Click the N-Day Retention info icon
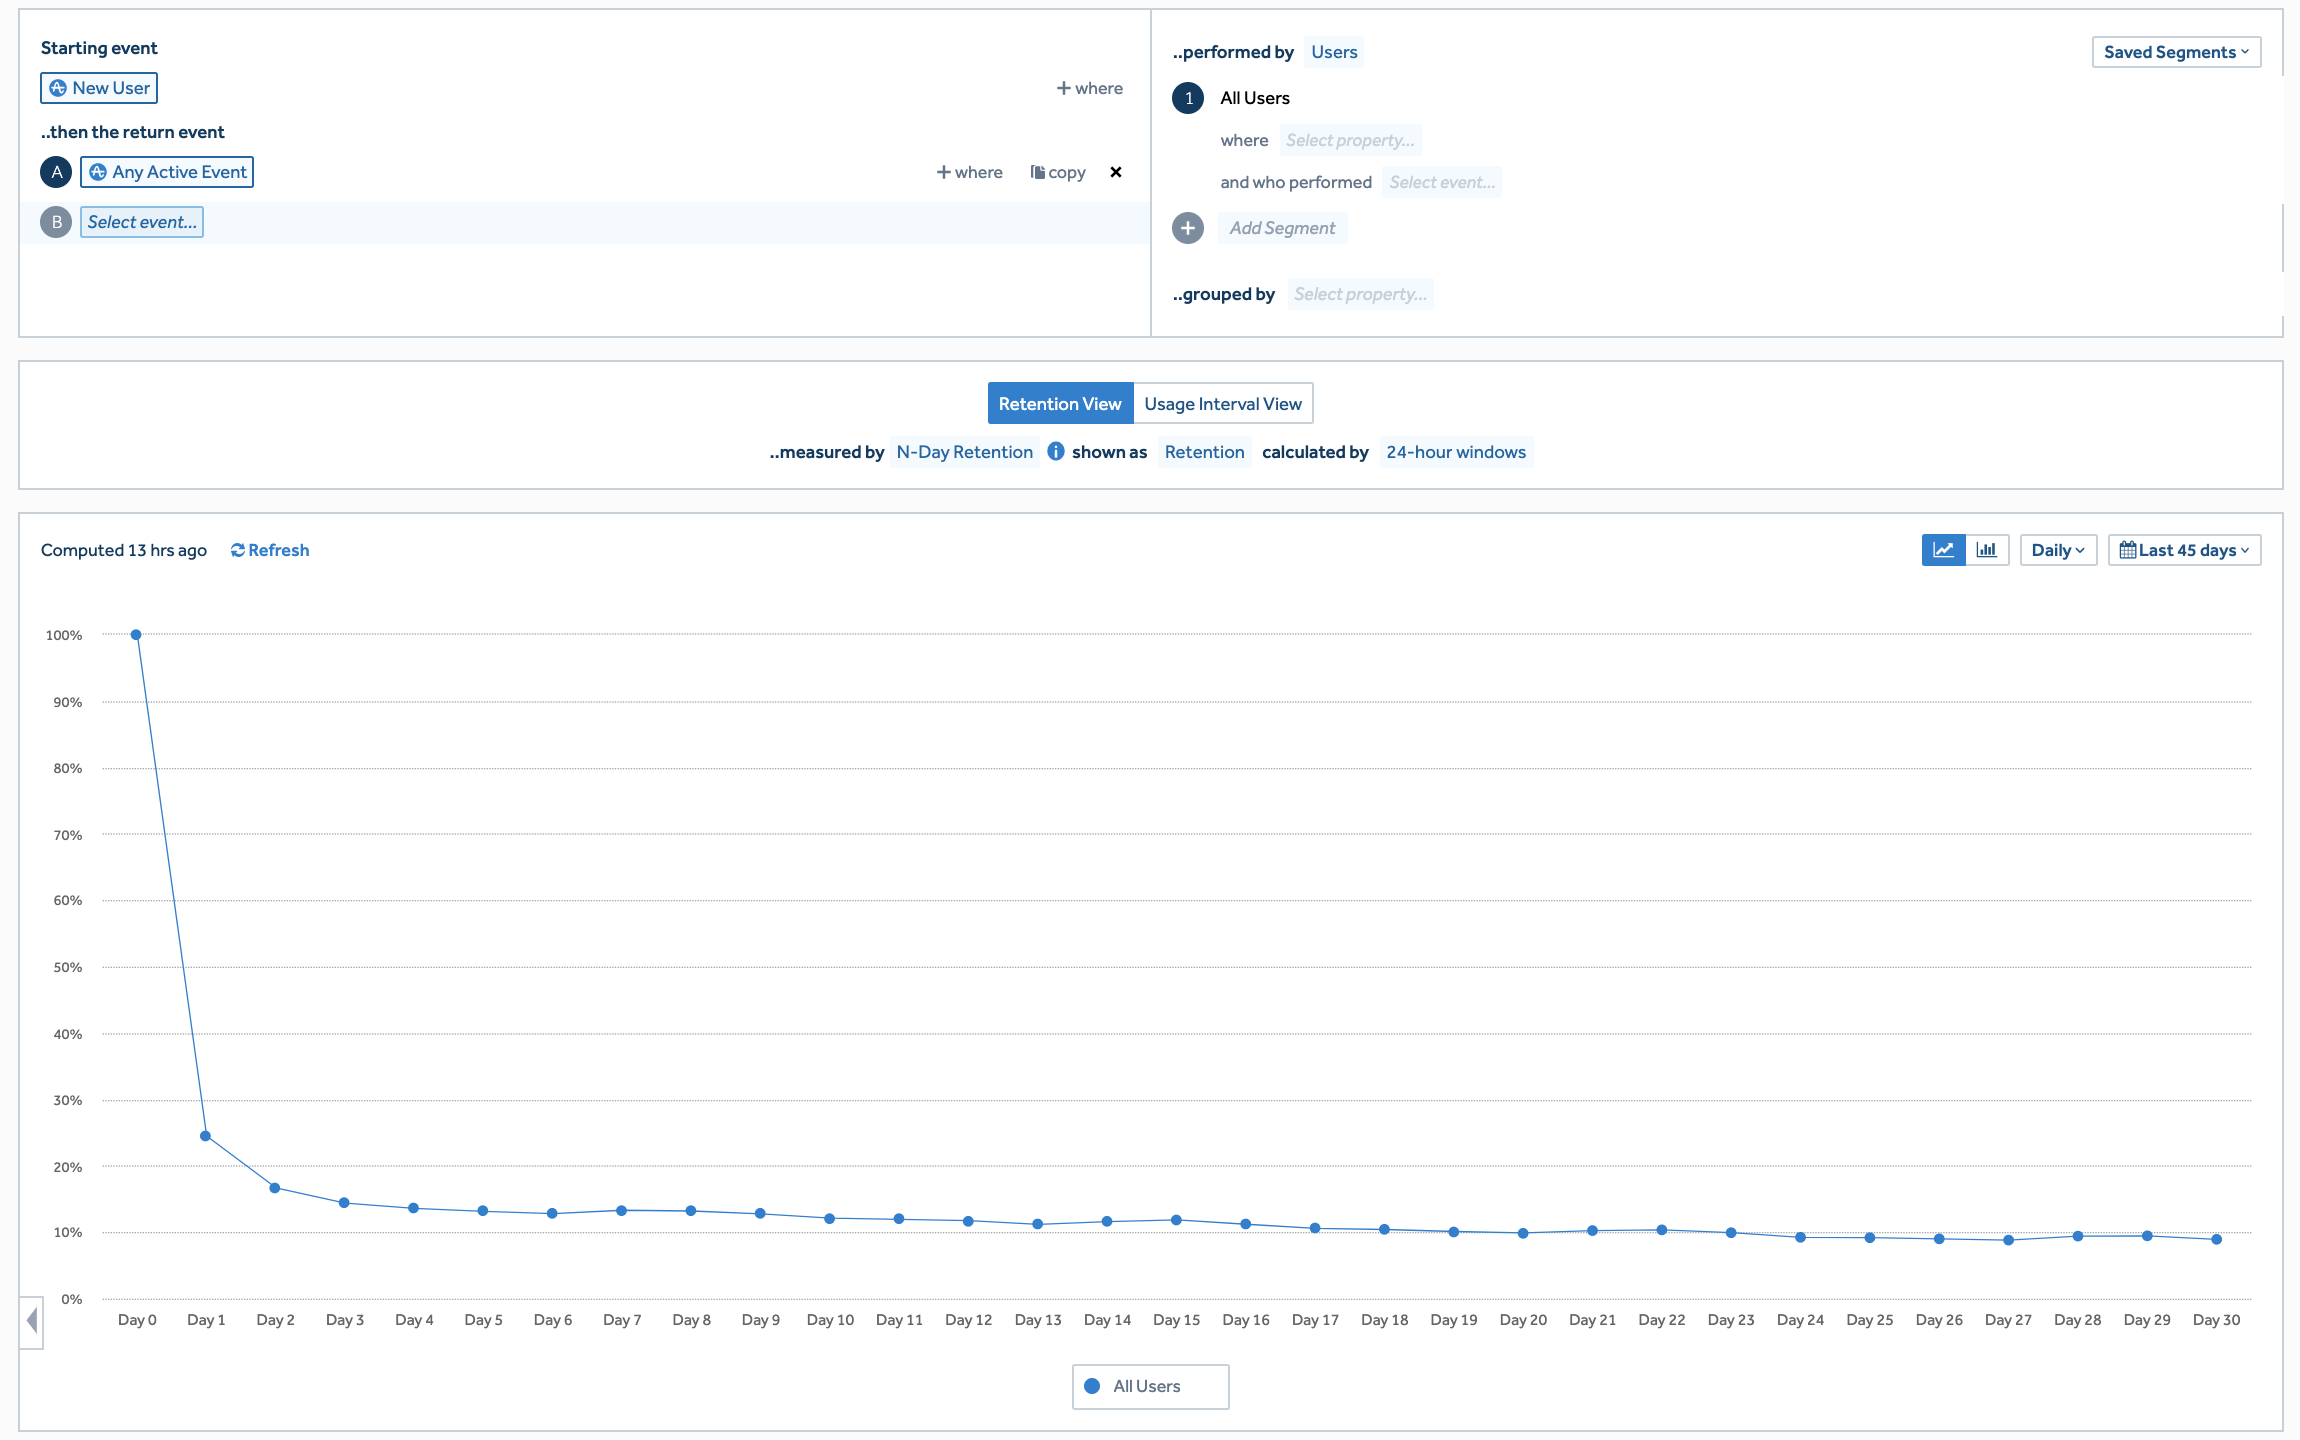Image resolution: width=2300 pixels, height=1440 pixels. click(1055, 452)
